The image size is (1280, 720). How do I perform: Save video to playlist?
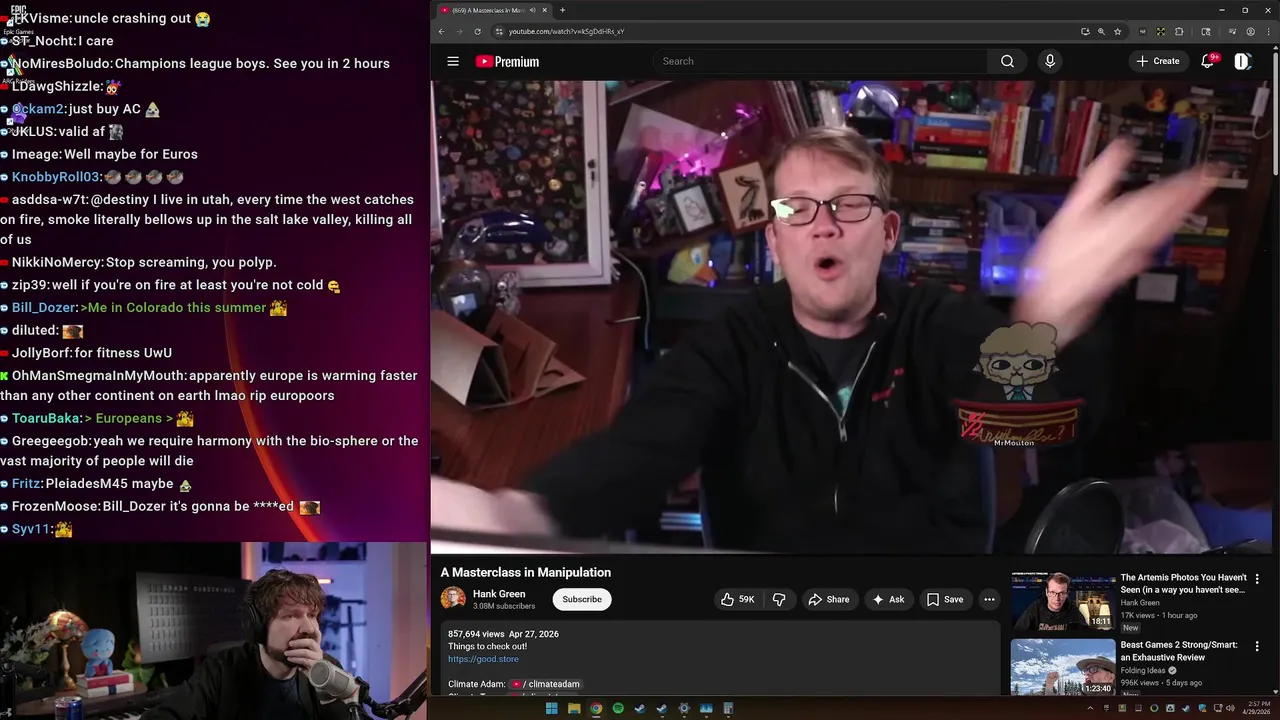coord(945,599)
